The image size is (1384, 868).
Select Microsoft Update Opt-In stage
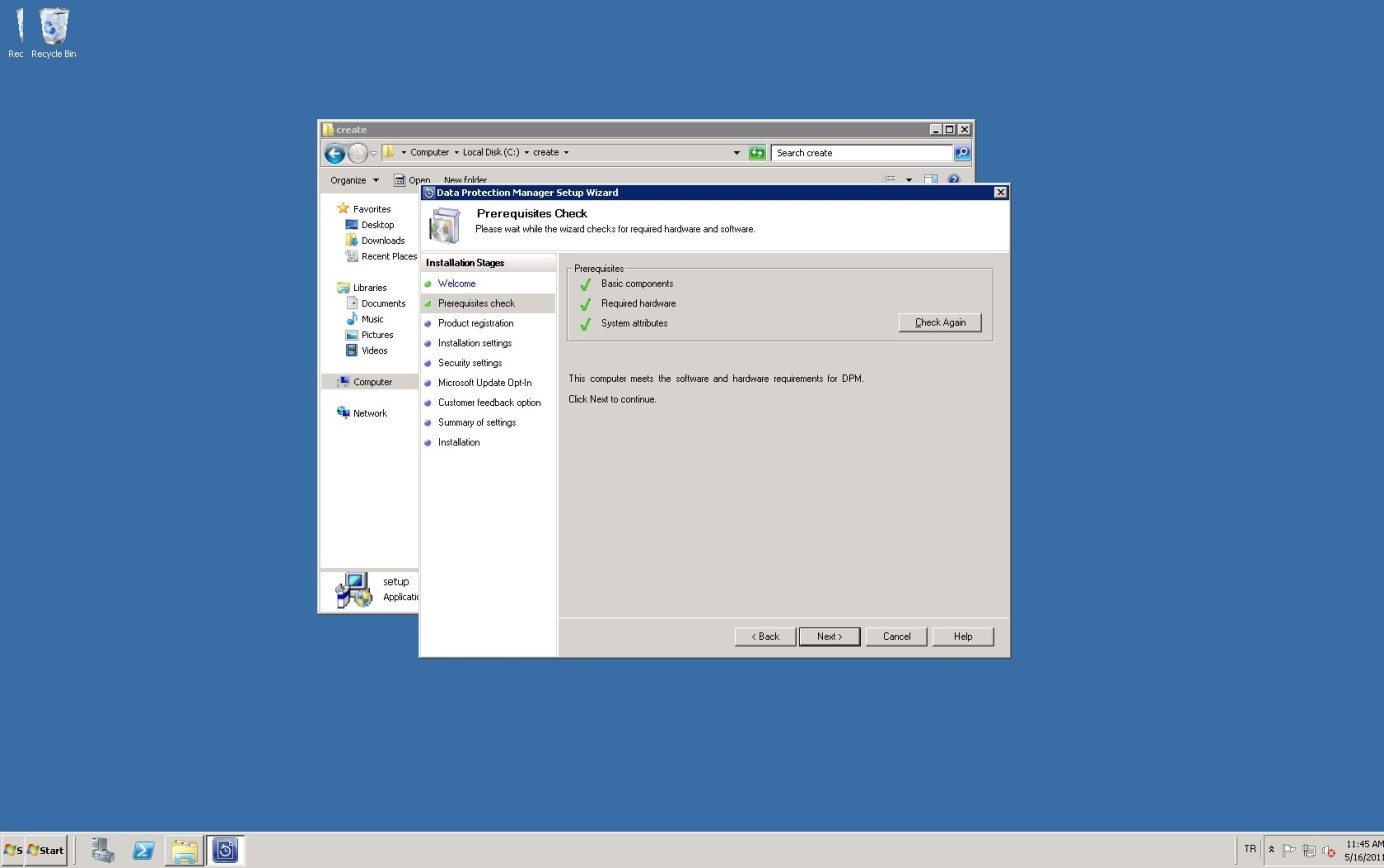click(x=484, y=383)
